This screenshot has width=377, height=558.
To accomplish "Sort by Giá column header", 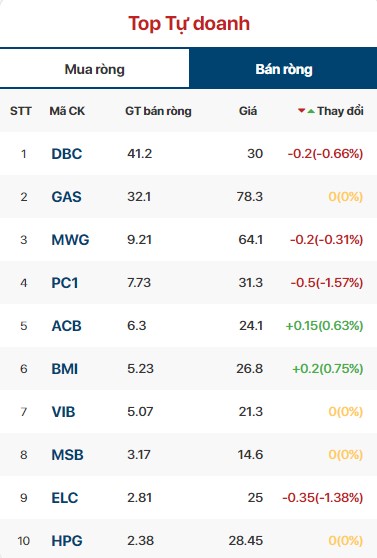I will pyautogui.click(x=248, y=111).
